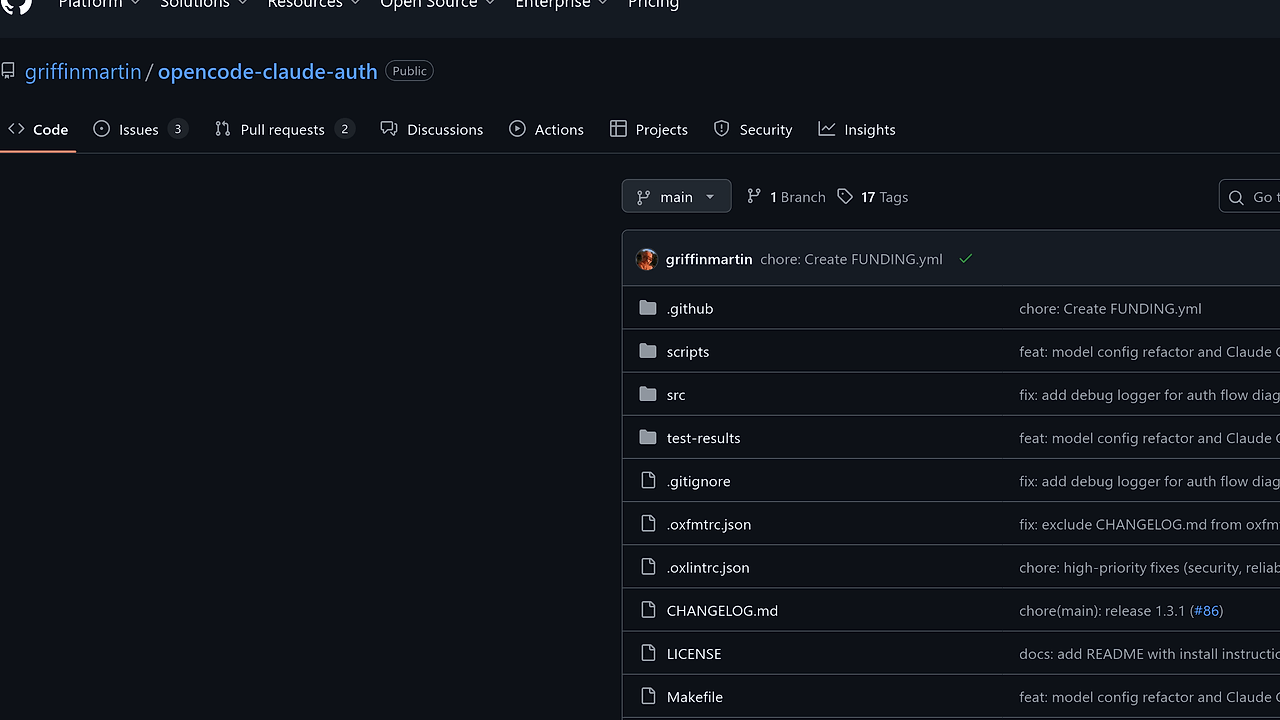1280x720 pixels.
Task: Click the Insights graph icon
Action: 827,129
